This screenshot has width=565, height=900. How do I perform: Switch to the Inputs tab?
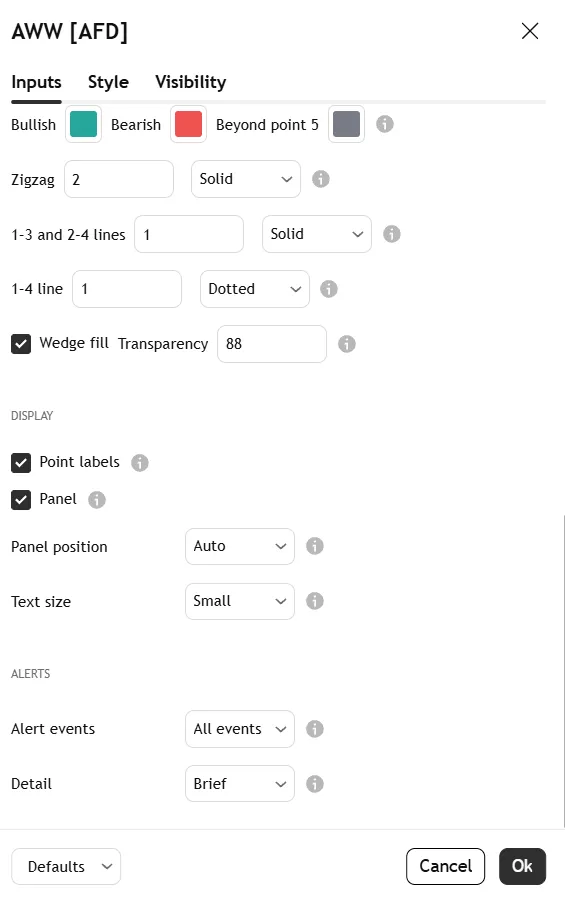[x=36, y=82]
